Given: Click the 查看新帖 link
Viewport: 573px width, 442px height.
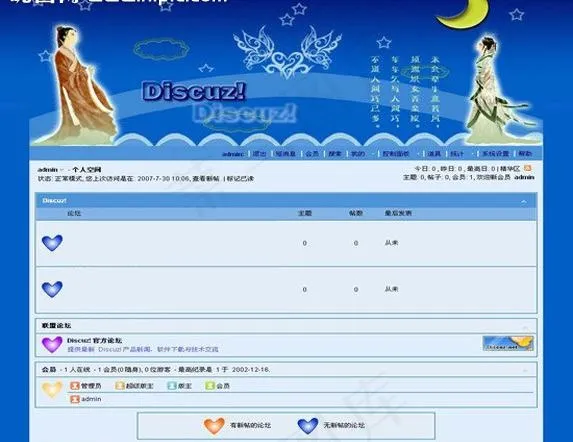Looking at the screenshot, I should (x=206, y=179).
